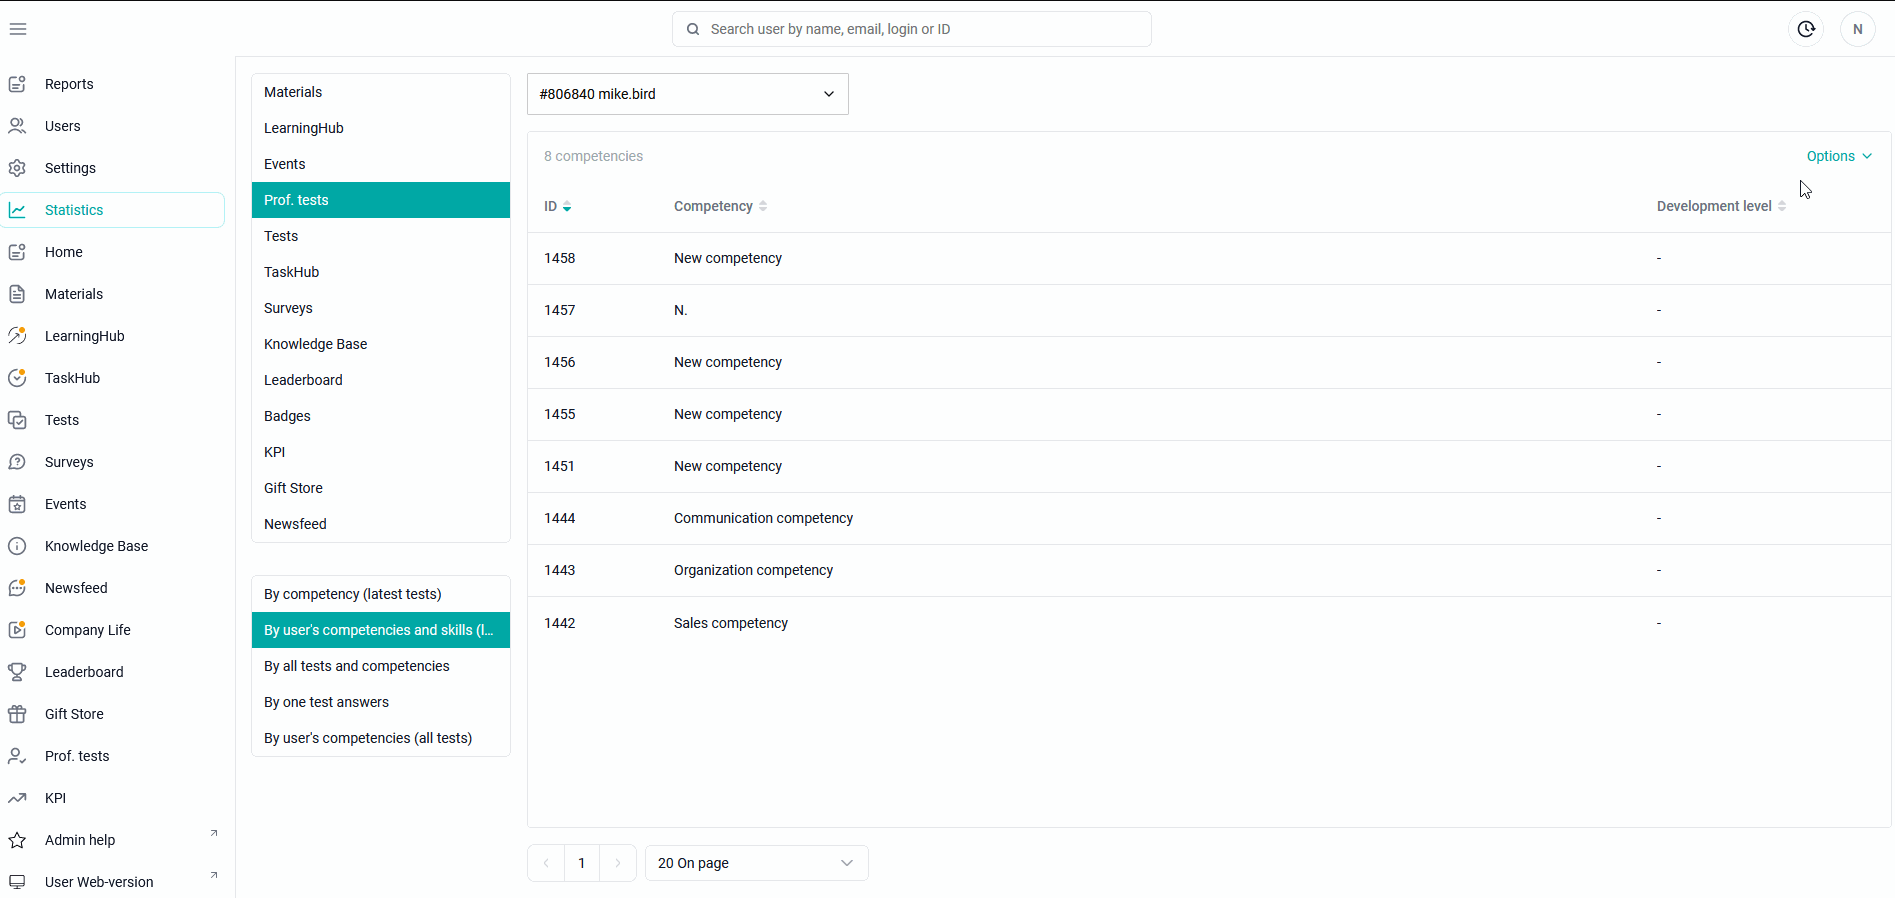The height and width of the screenshot is (898, 1895).
Task: Sort by the Competency column
Action: pyautogui.click(x=720, y=206)
